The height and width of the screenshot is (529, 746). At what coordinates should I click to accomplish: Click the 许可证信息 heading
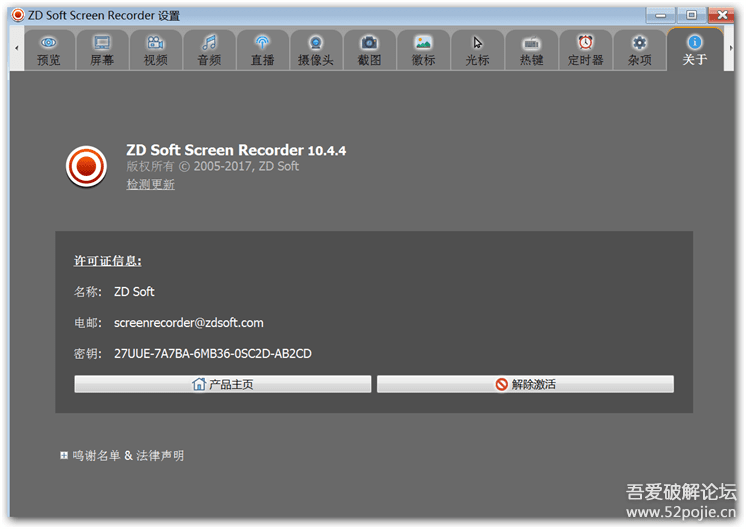click(108, 261)
